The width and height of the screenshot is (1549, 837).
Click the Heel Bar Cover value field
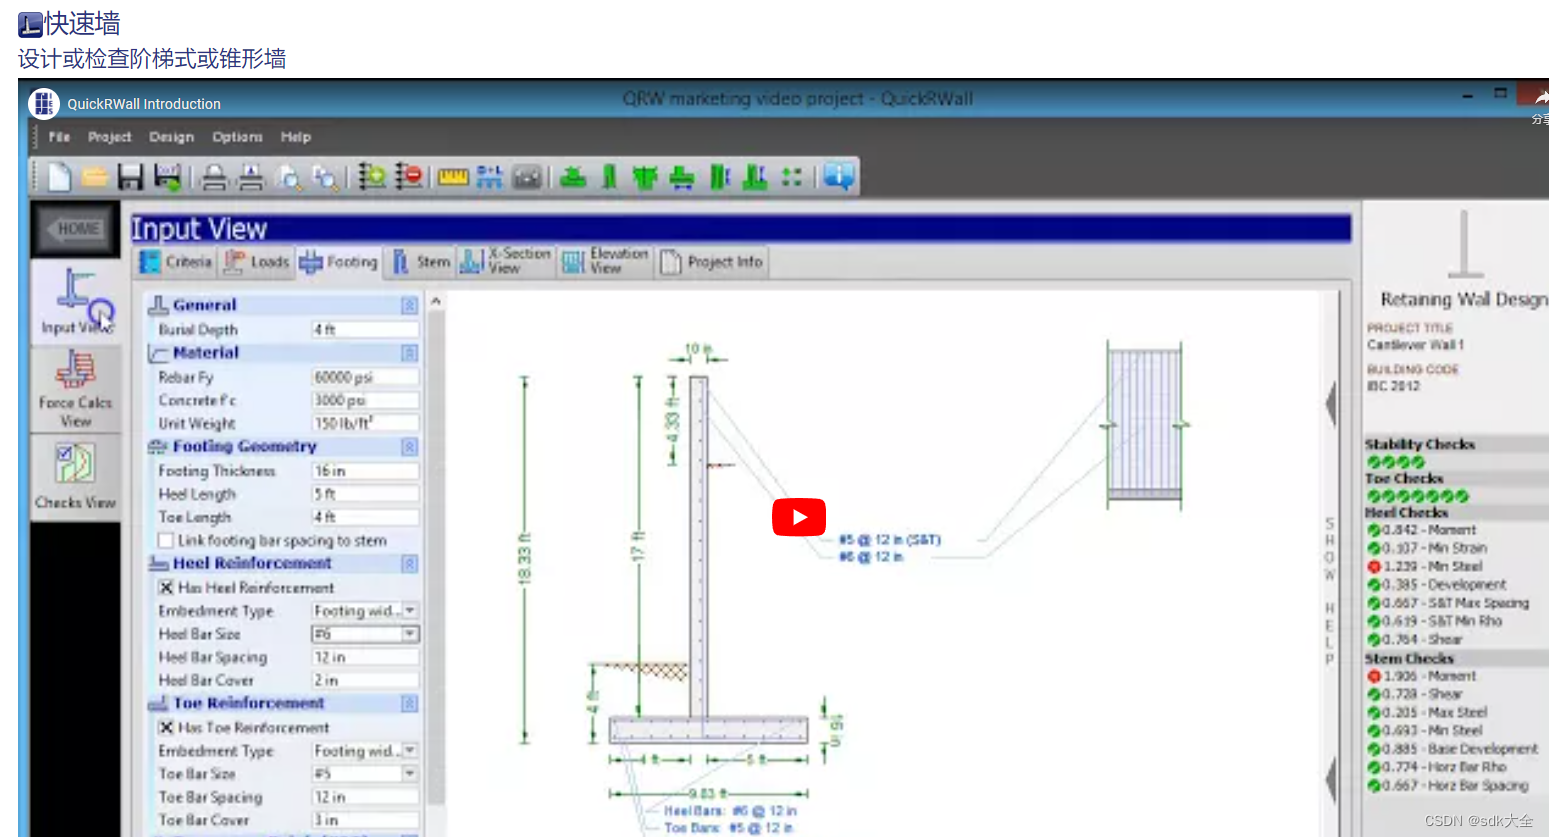(365, 680)
